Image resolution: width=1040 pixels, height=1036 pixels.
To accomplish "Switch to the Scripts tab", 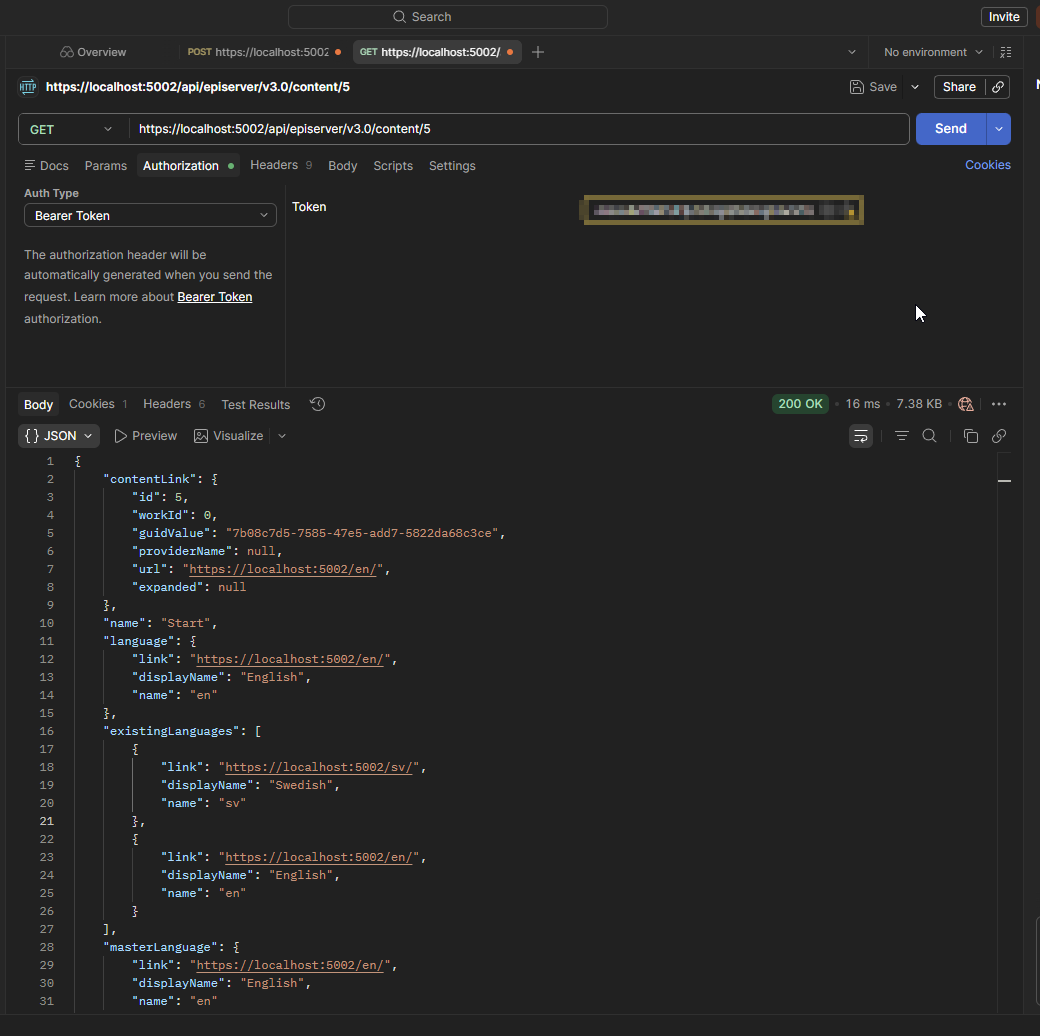I will coord(393,166).
